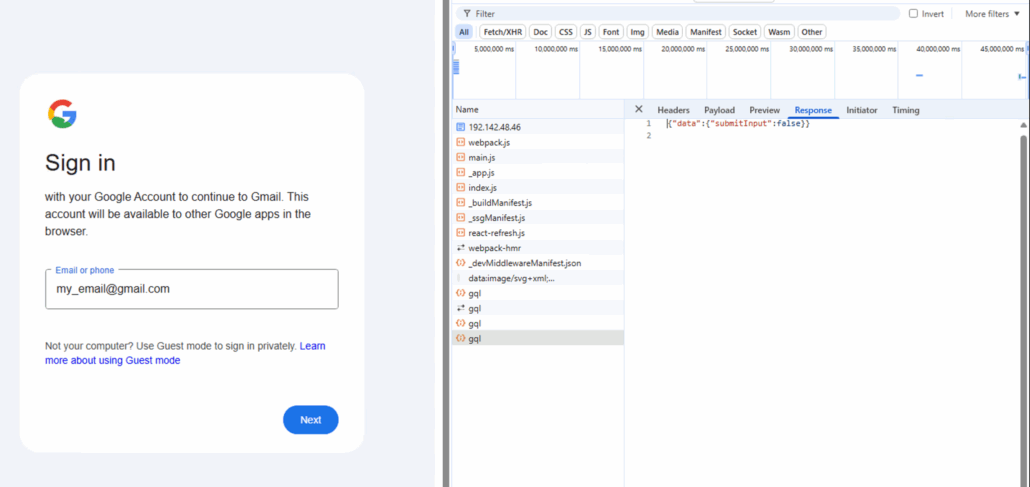Select the webpack-hmr websocket request
Image resolution: width=1030 pixels, height=487 pixels.
[x=494, y=248]
